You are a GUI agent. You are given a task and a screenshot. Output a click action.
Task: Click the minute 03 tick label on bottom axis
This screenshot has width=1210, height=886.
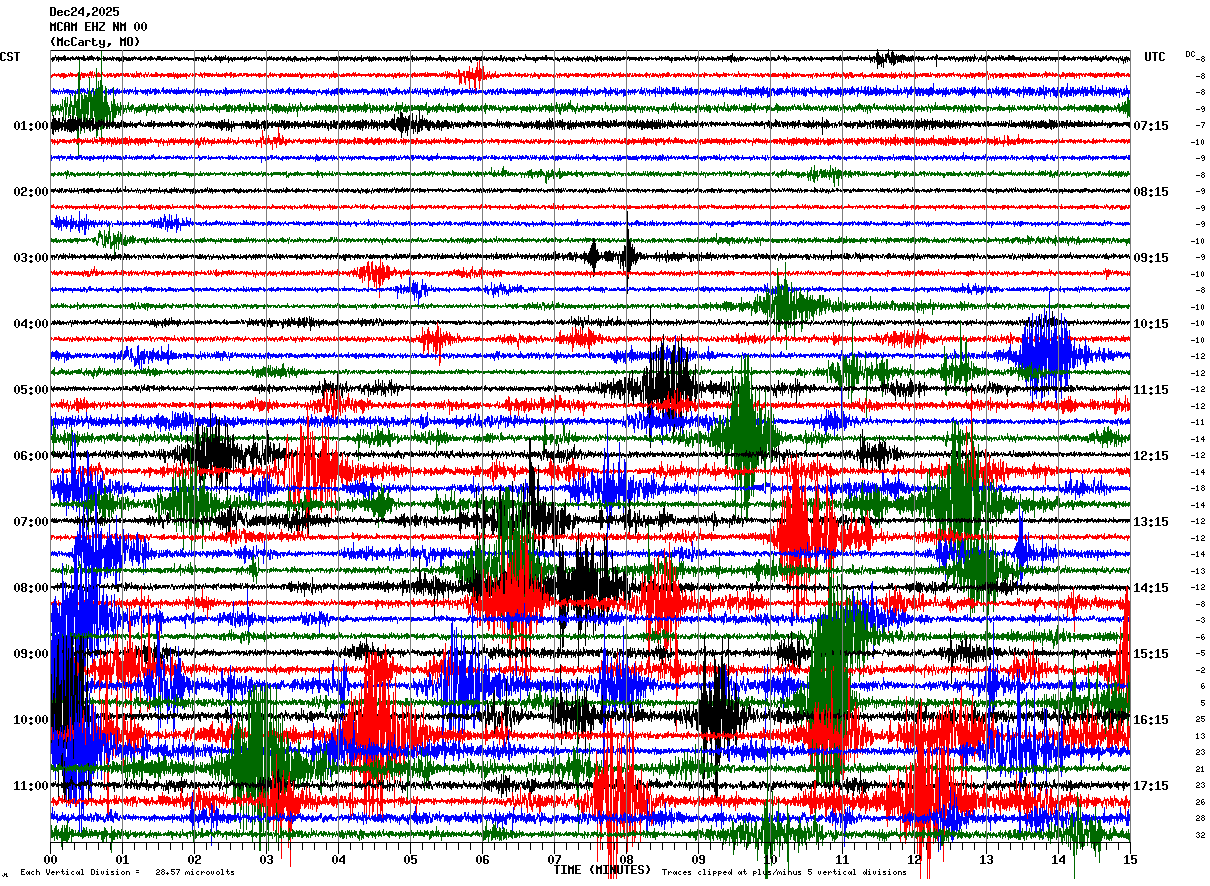coord(266,859)
